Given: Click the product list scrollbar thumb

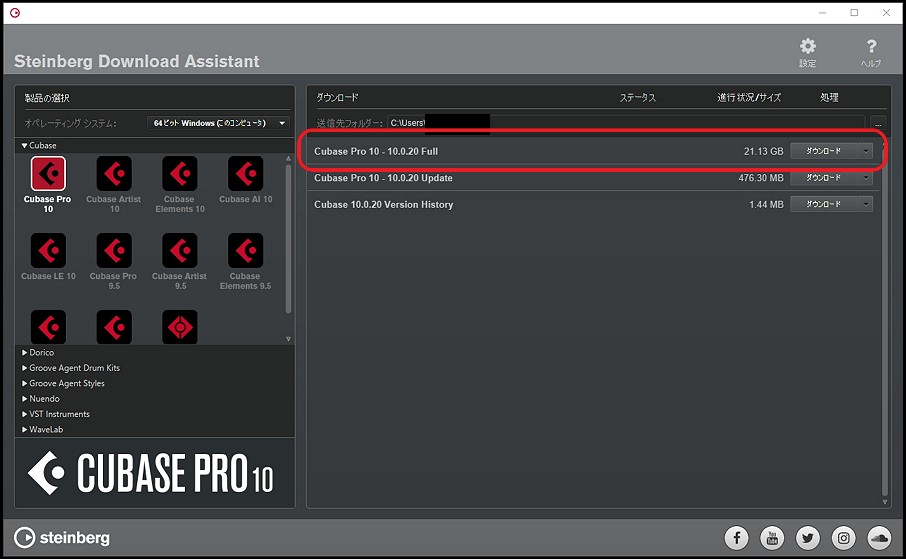Looking at the screenshot, I should [288, 239].
